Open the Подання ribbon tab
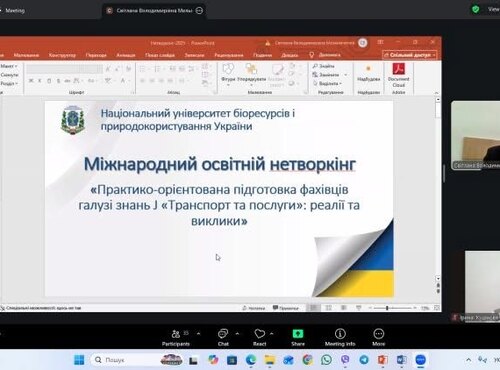 point(262,55)
